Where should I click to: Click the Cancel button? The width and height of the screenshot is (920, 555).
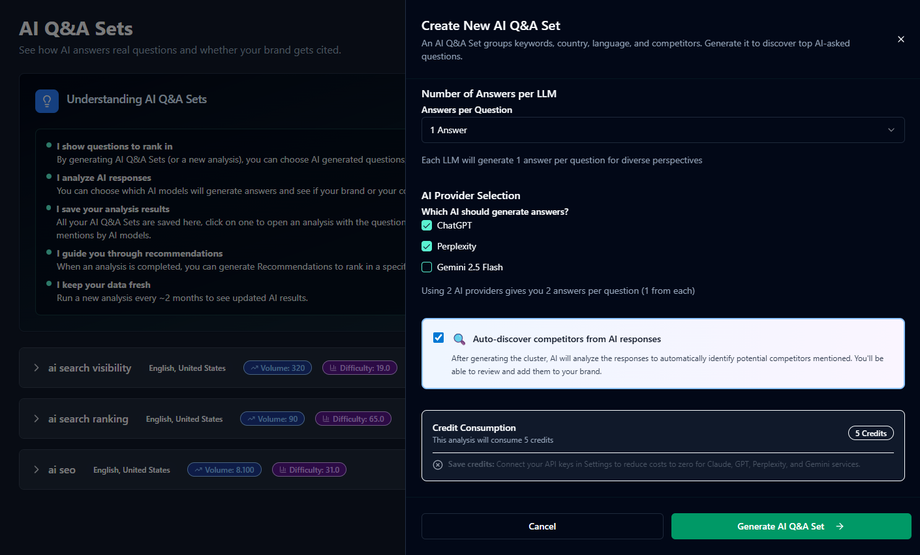tap(542, 526)
